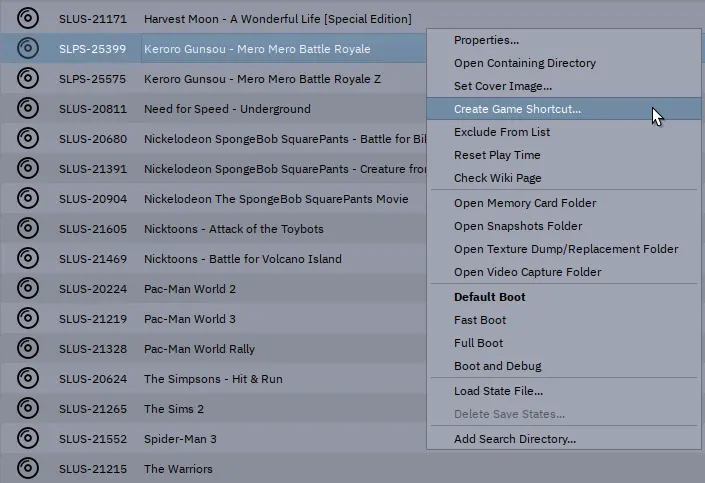Select Add Search Directory... entry

pyautogui.click(x=564, y=438)
